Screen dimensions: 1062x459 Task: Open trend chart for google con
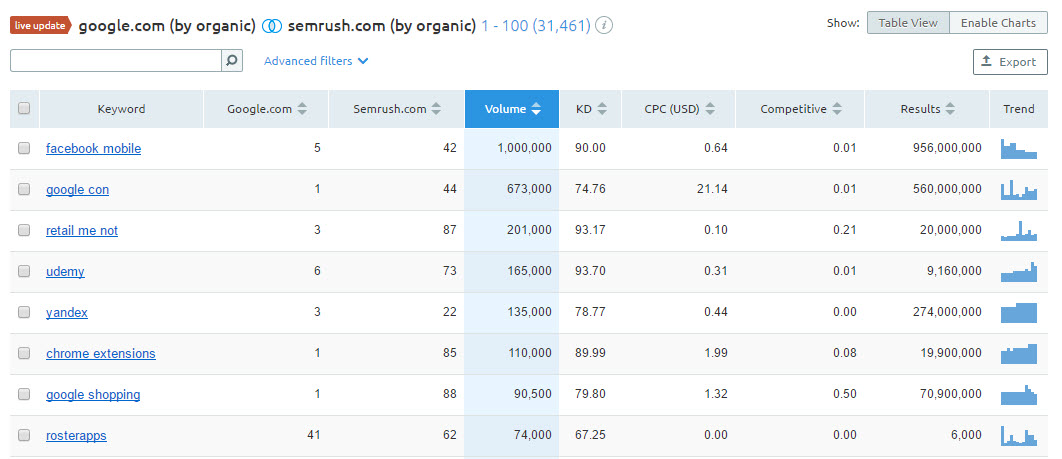click(x=1019, y=190)
